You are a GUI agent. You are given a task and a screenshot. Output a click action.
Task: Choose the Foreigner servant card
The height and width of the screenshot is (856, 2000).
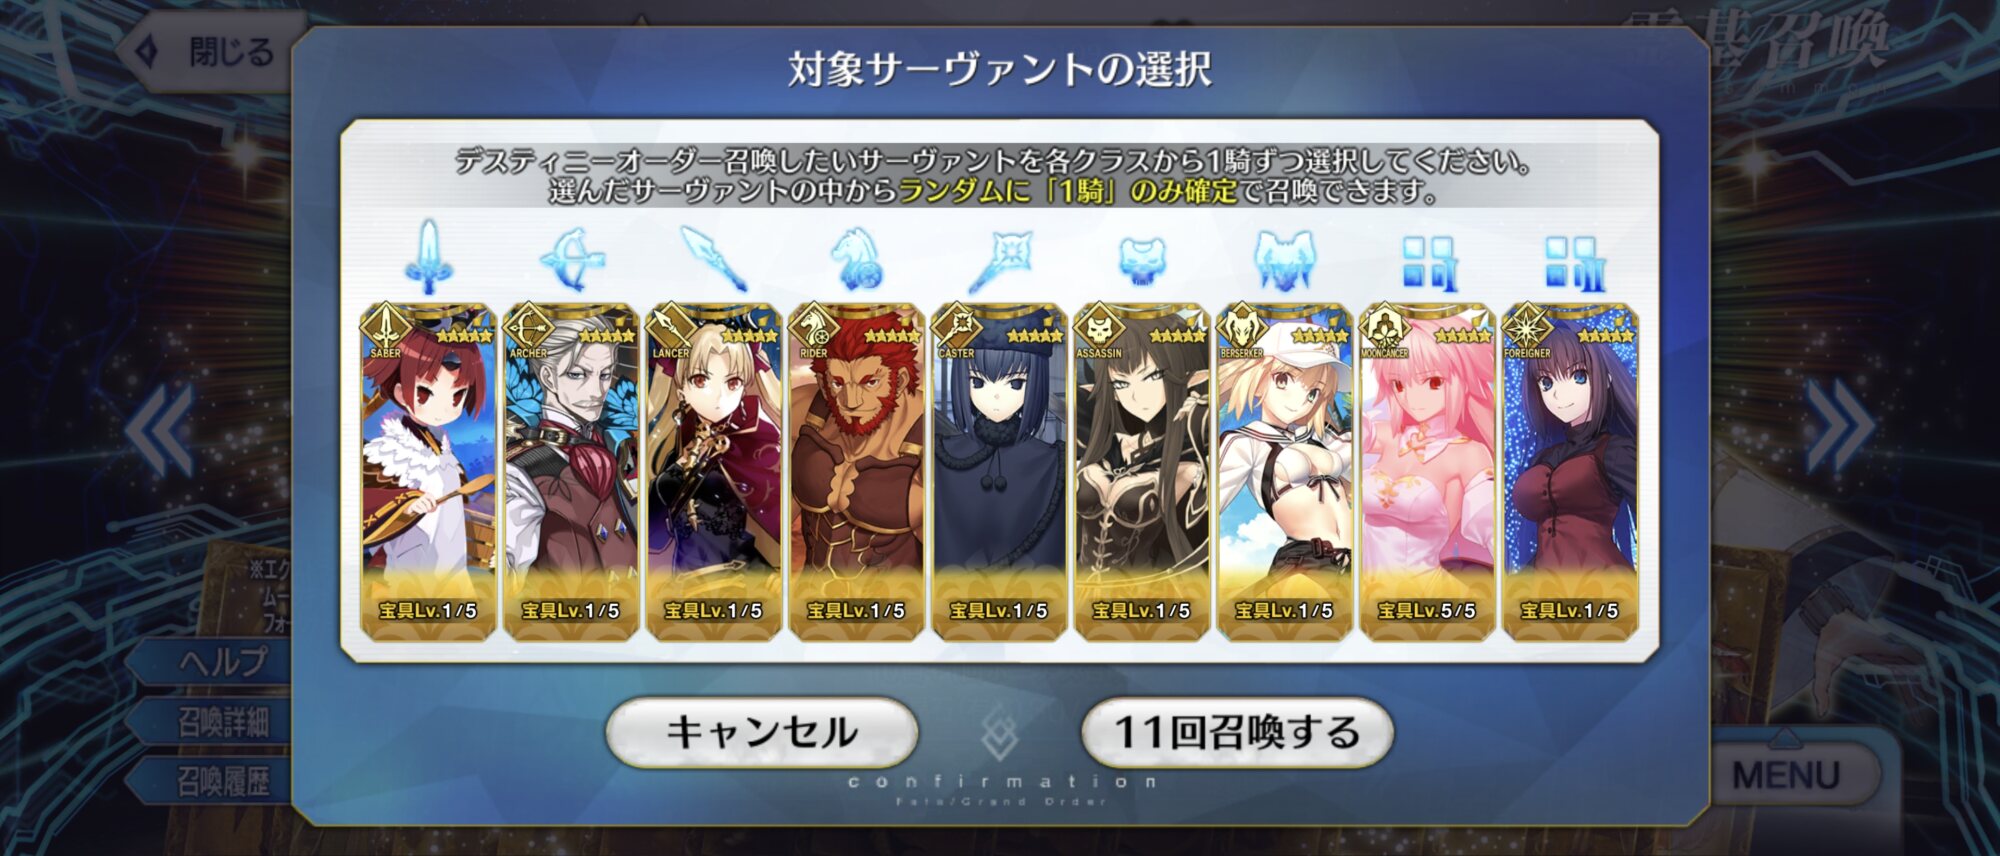pos(1571,471)
